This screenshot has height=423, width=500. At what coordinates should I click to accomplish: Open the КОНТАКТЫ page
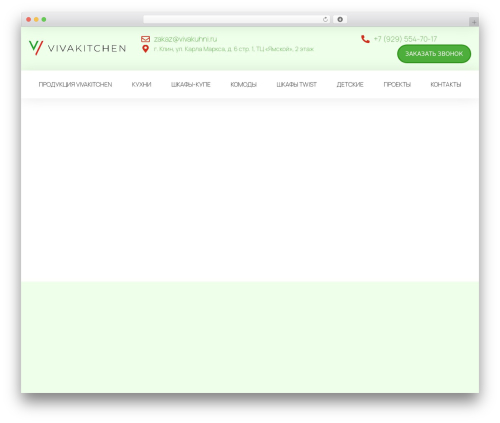[446, 85]
